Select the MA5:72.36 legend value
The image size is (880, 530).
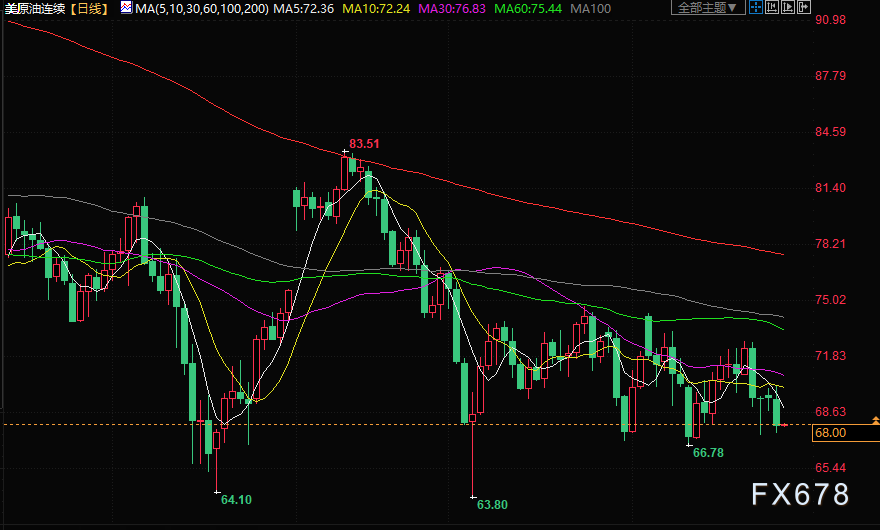303,8
